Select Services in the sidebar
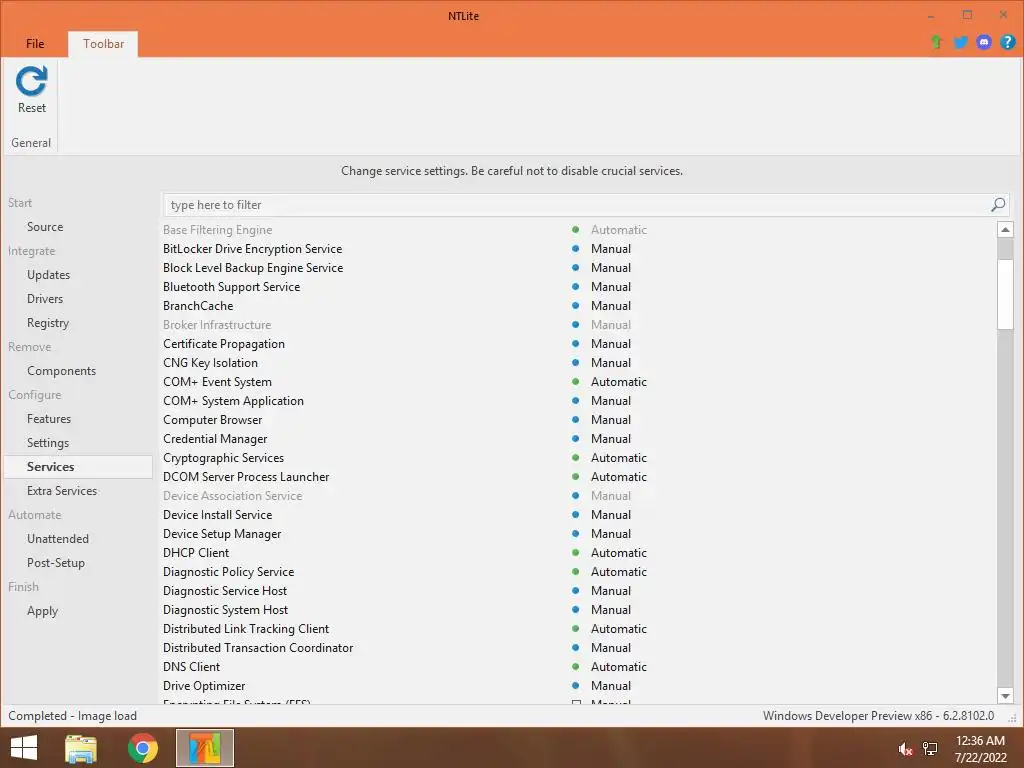The height and width of the screenshot is (768, 1024). pyautogui.click(x=78, y=467)
